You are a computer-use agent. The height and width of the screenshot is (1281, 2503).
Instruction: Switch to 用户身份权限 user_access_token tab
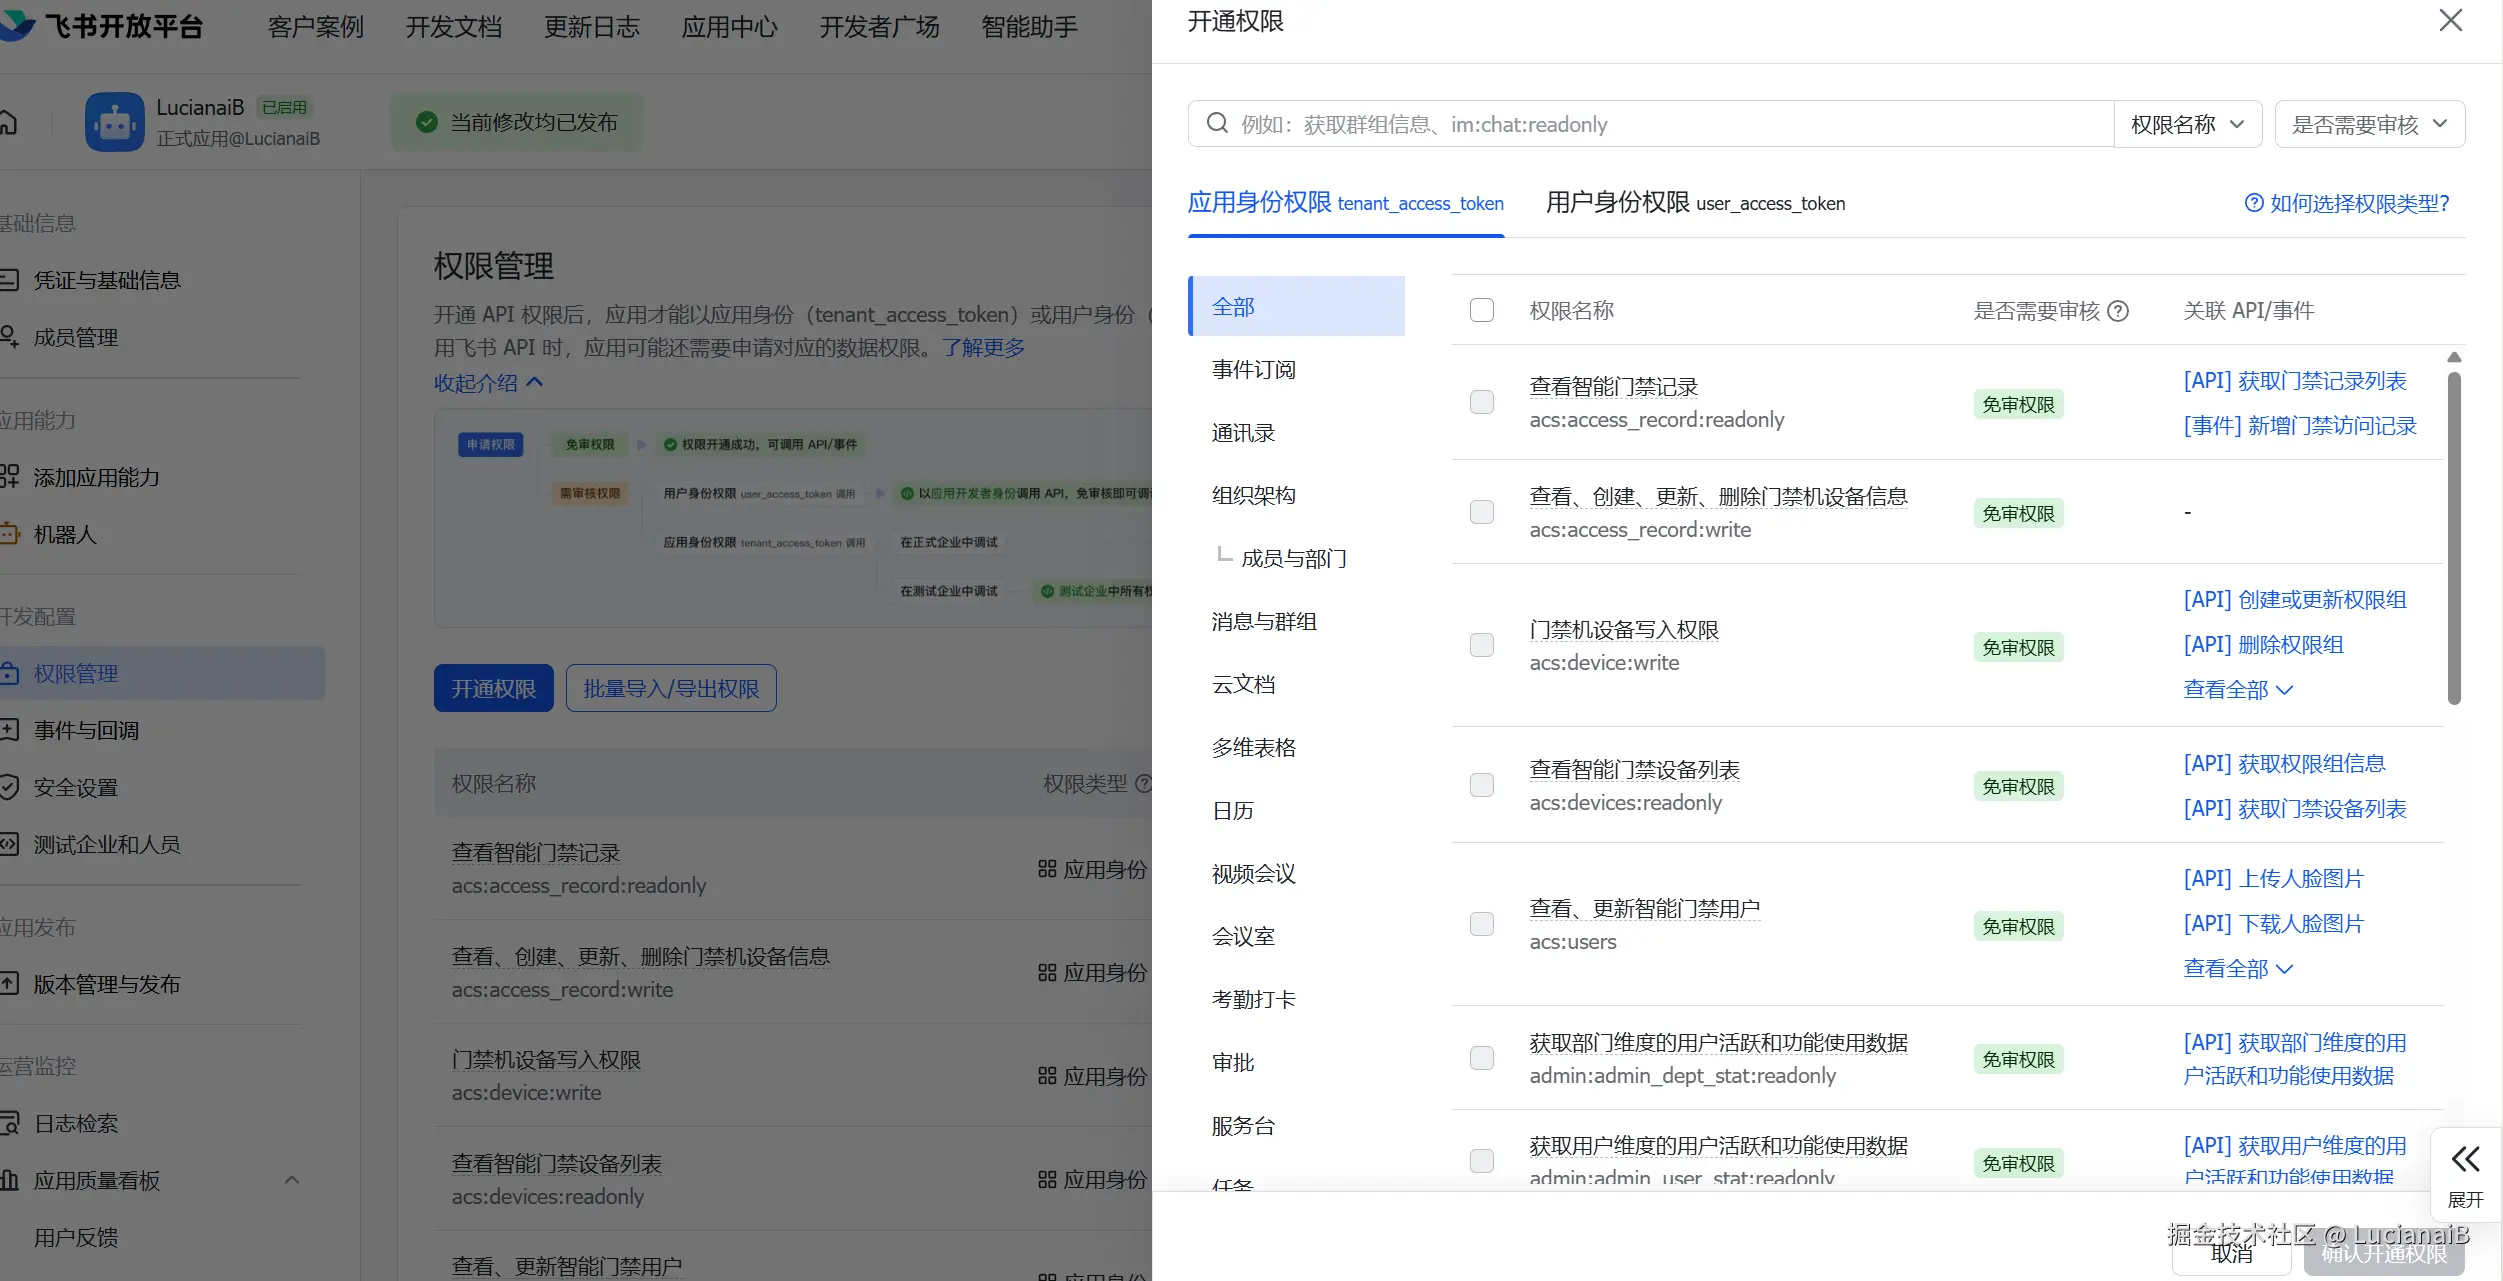pos(1694,203)
